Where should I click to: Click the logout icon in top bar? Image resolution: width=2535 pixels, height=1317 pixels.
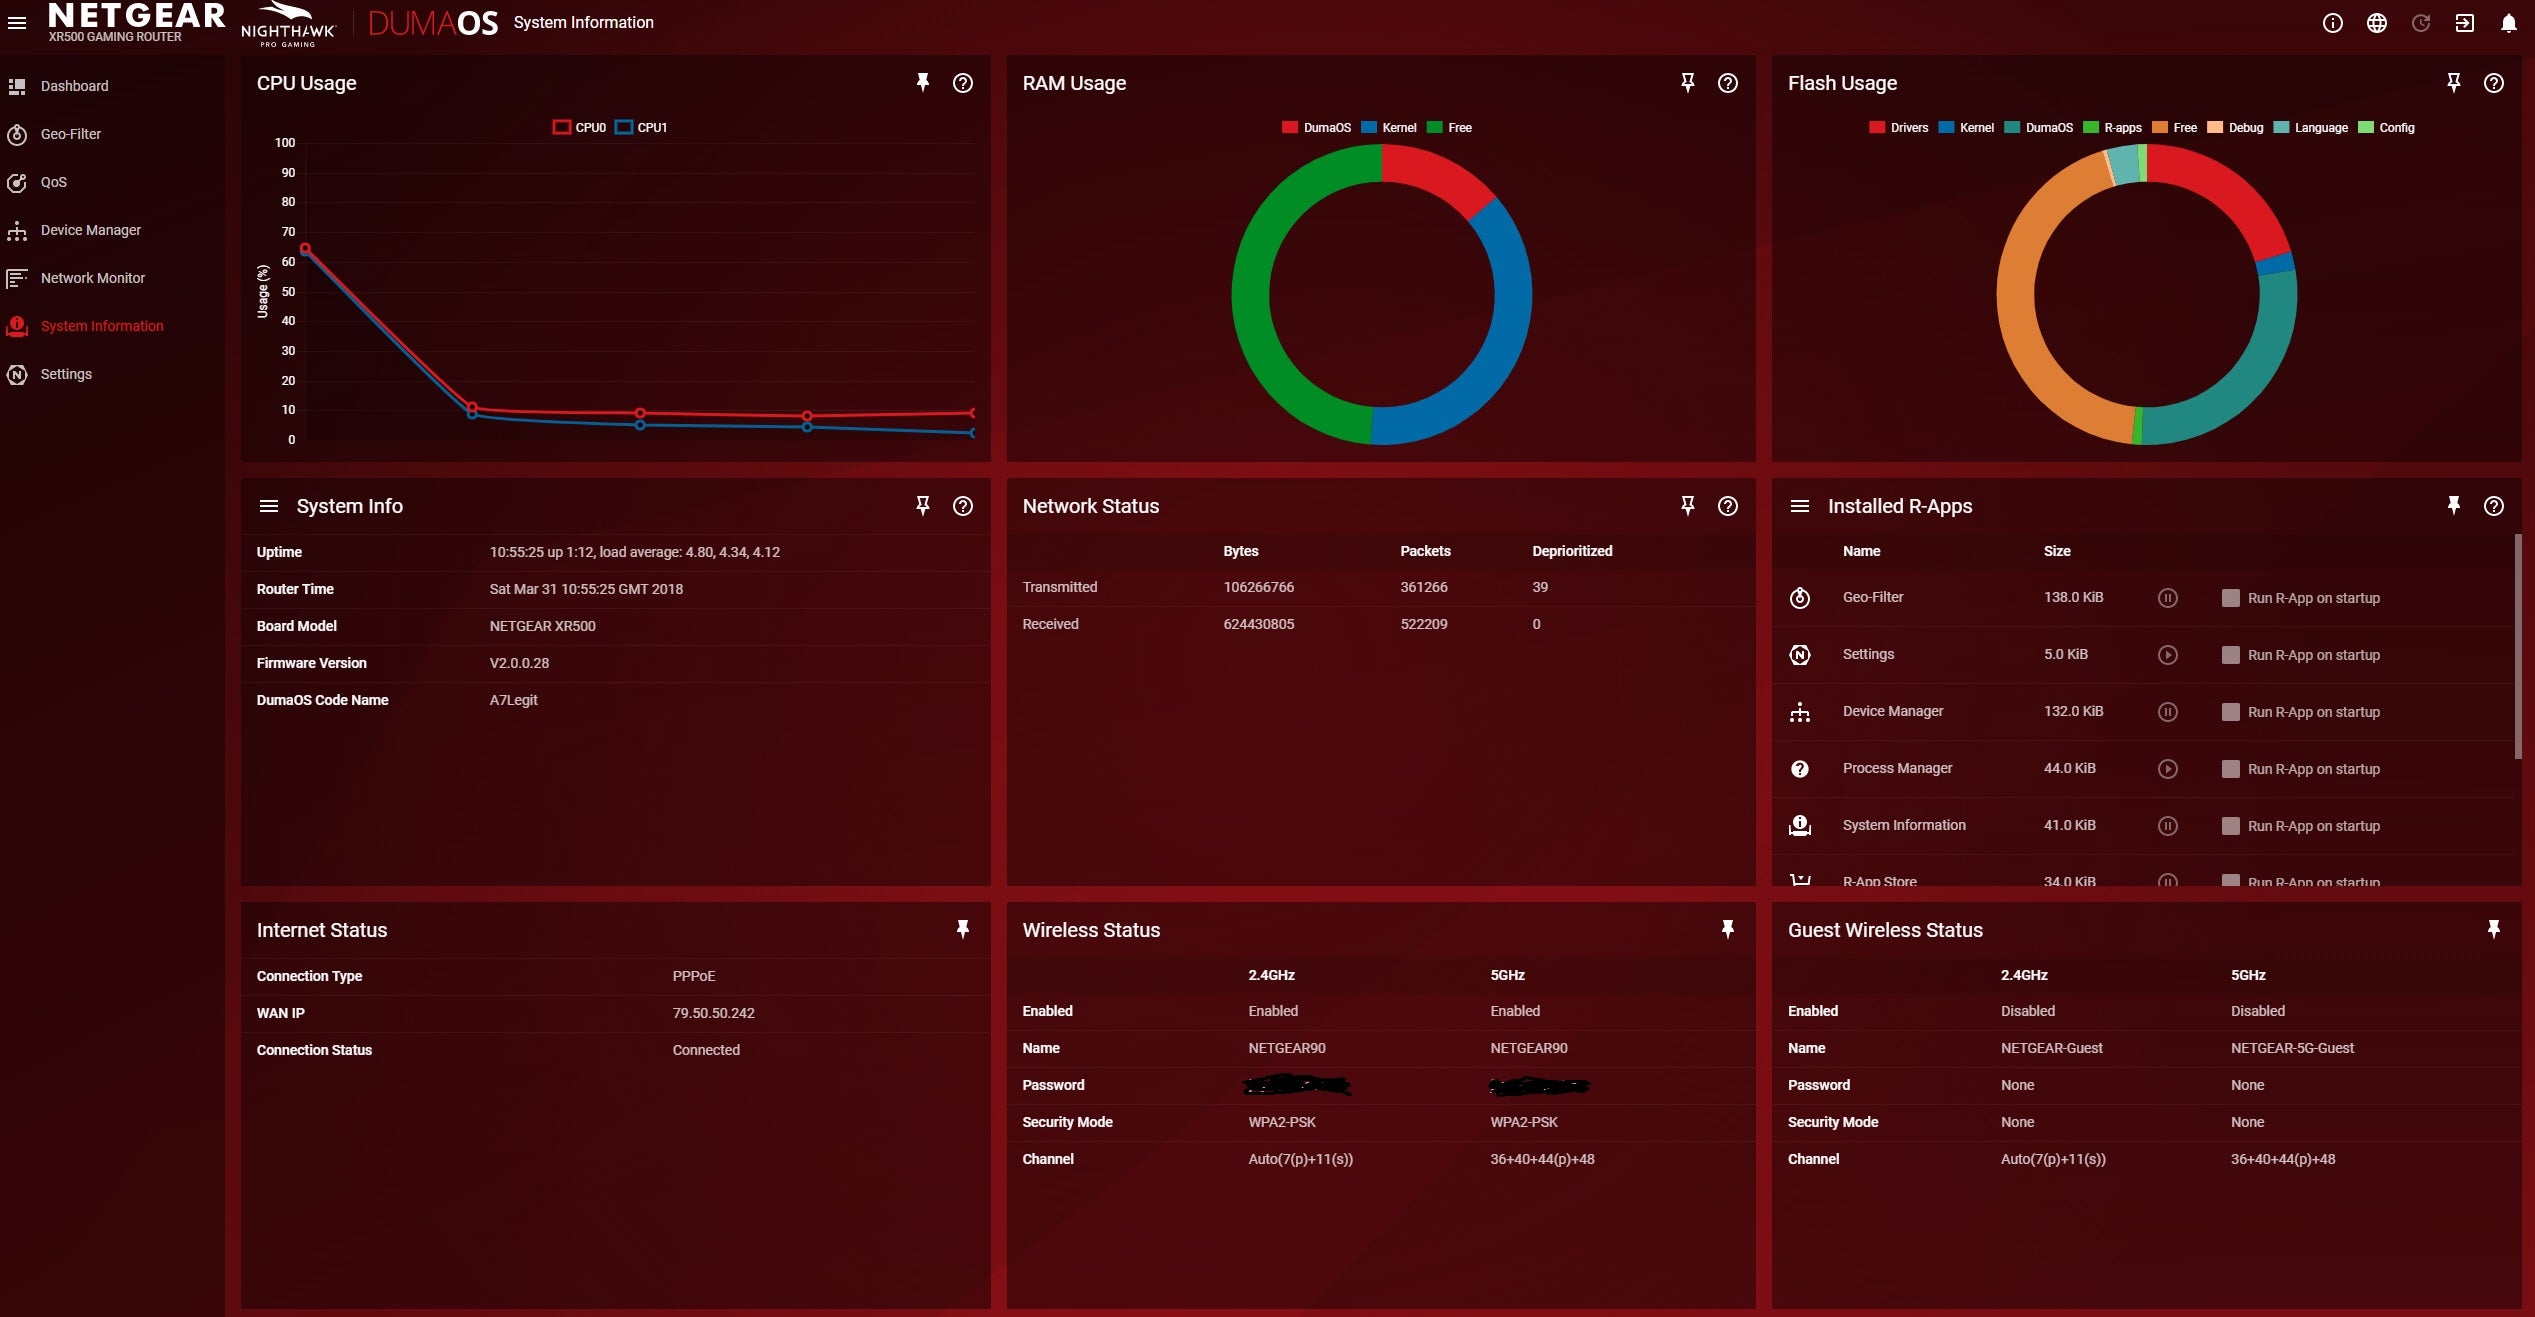2464,23
